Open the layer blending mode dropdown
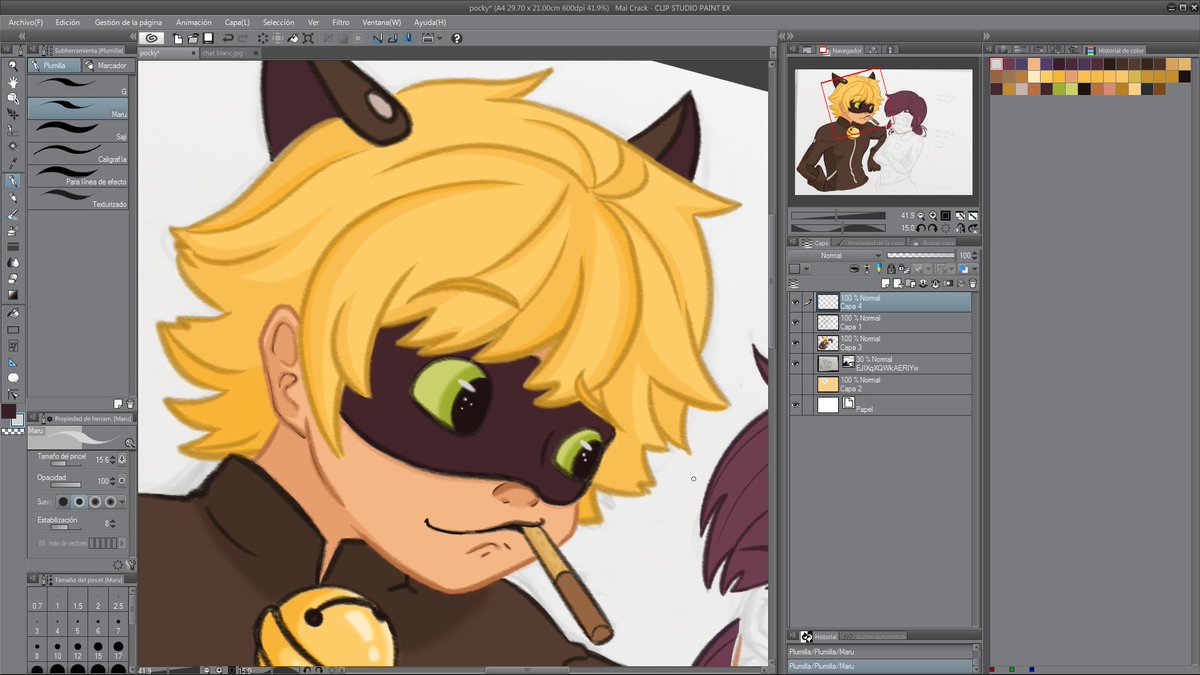Screen dimensions: 1200x675 click(x=835, y=256)
